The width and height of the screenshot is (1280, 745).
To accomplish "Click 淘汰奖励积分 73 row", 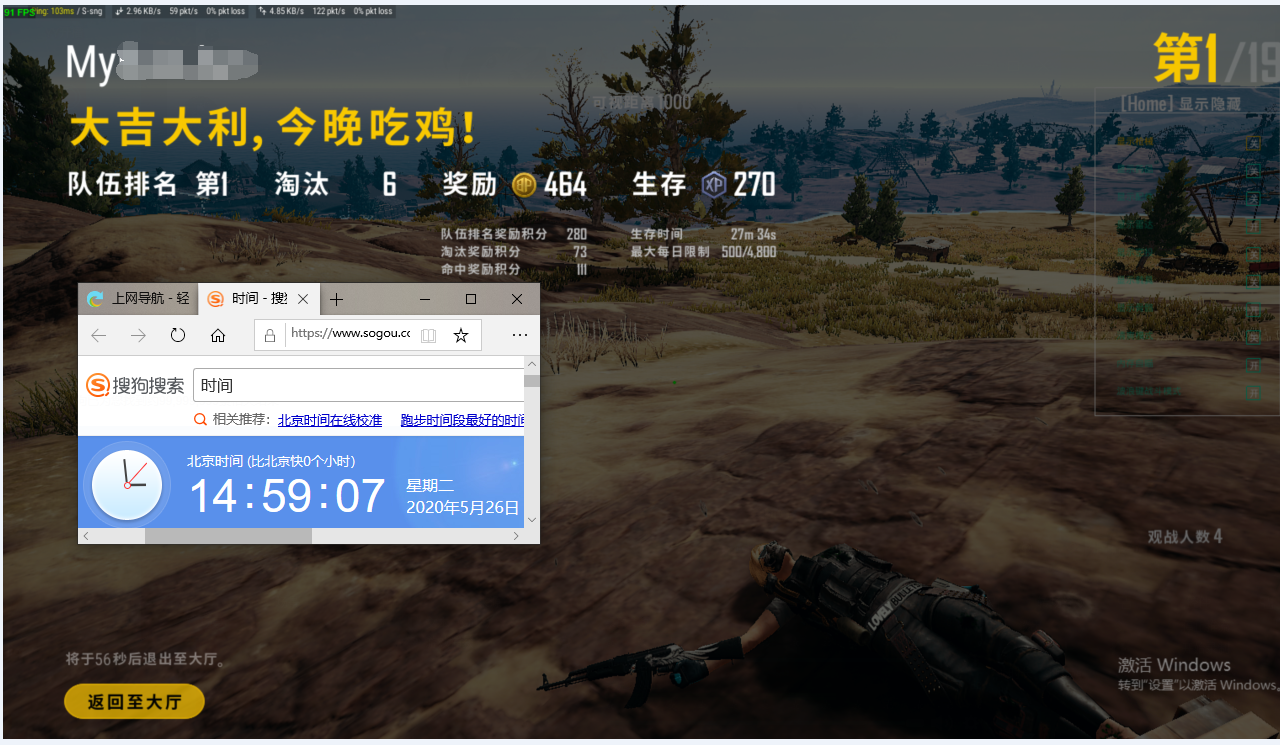I will tap(514, 252).
